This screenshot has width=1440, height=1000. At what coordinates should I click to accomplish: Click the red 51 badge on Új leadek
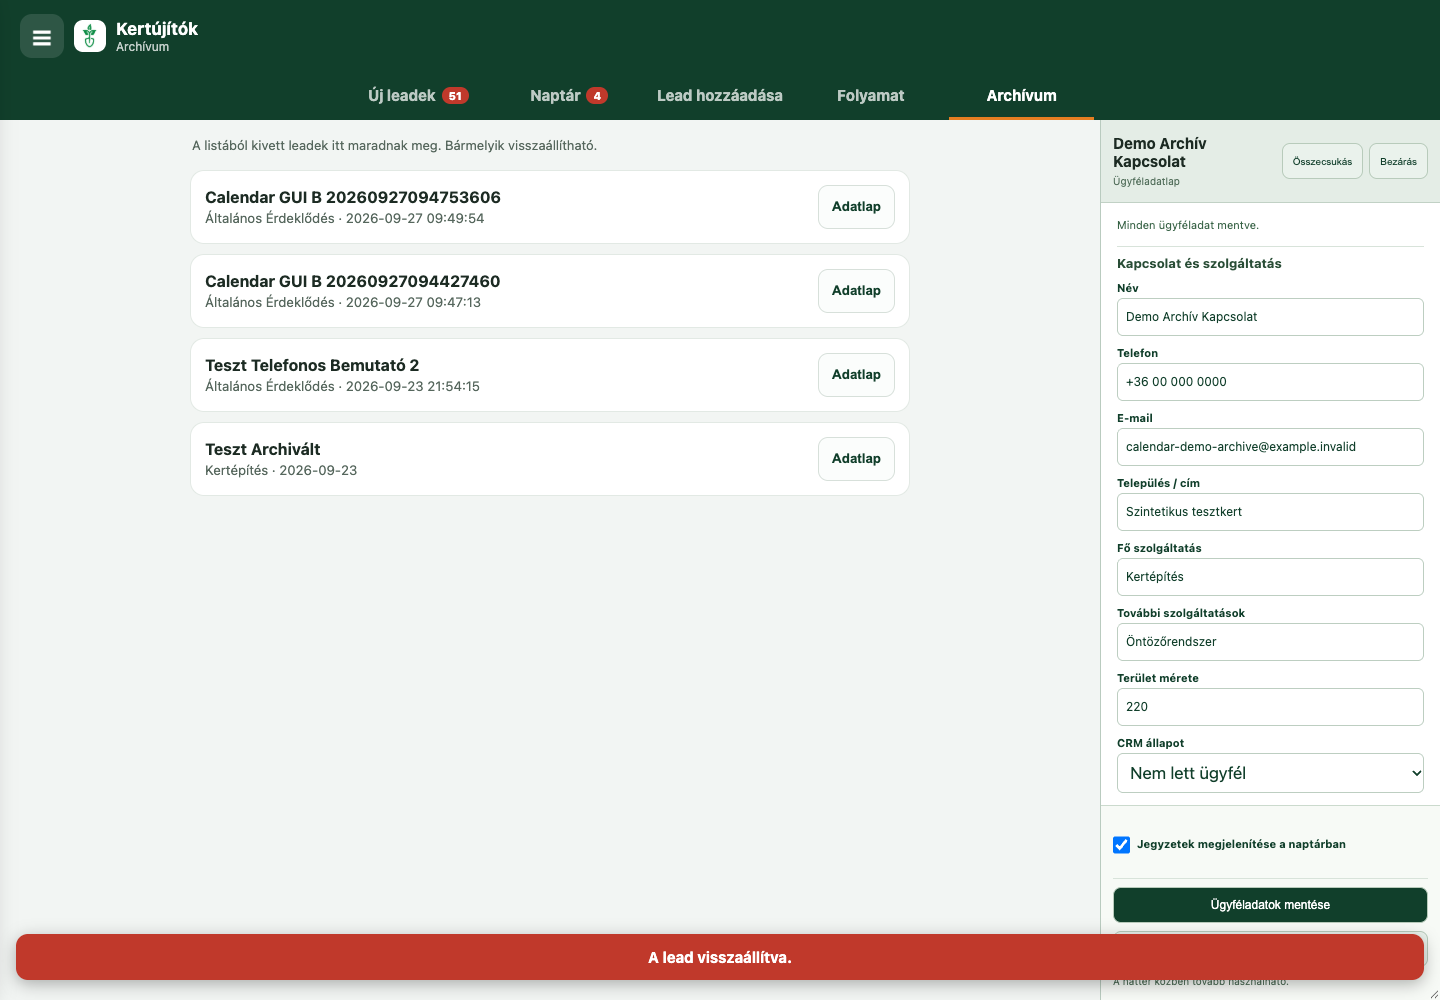(455, 96)
